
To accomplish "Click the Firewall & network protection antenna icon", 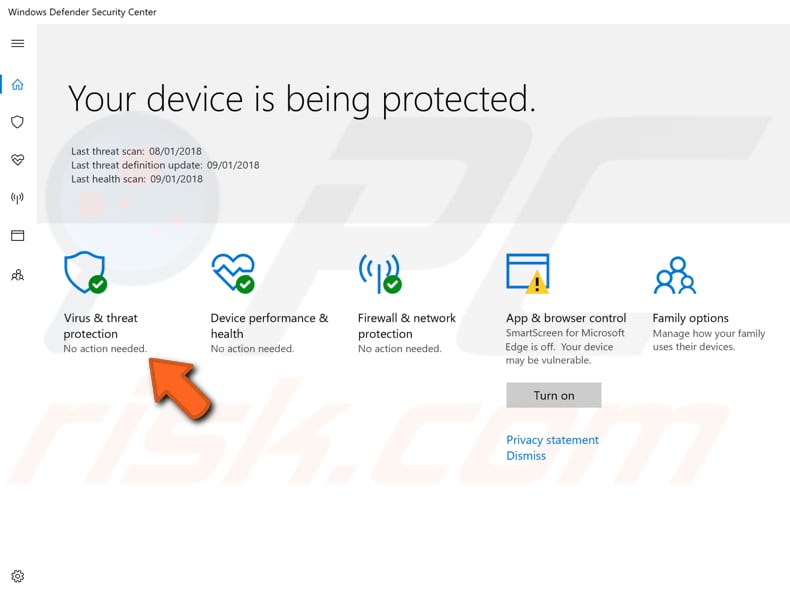I will click(379, 272).
